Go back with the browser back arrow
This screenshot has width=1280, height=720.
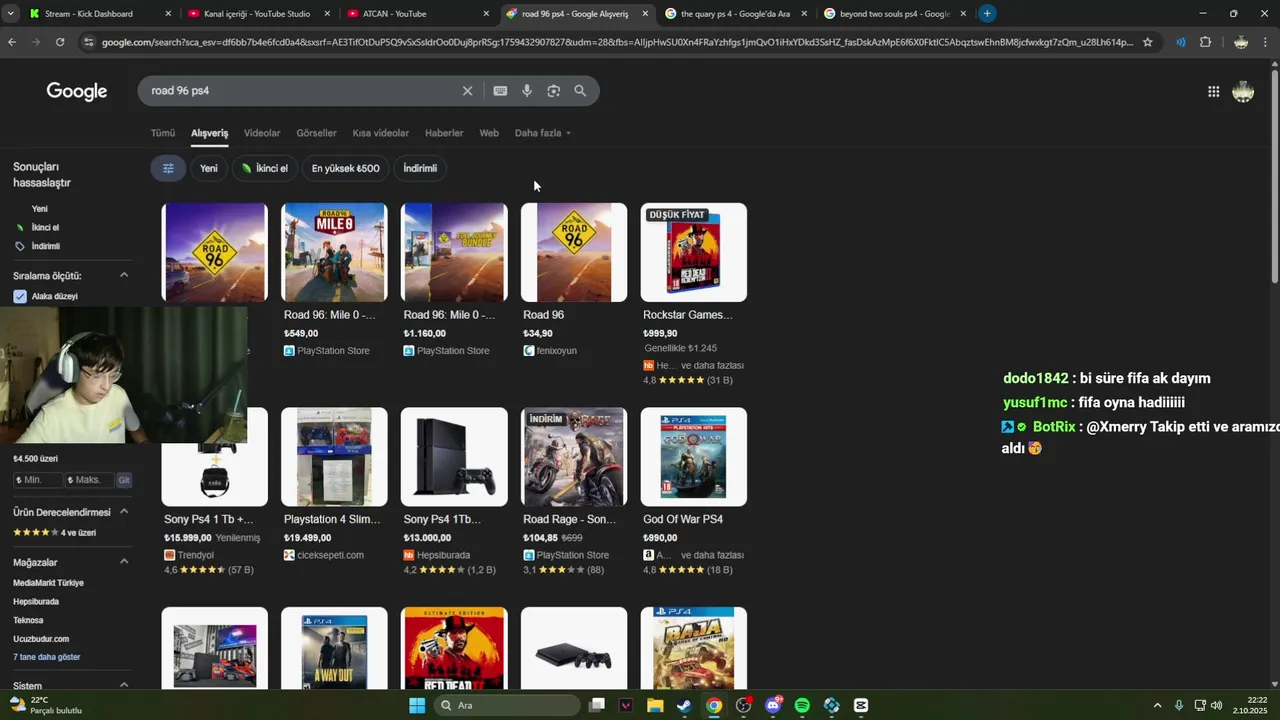[x=12, y=42]
